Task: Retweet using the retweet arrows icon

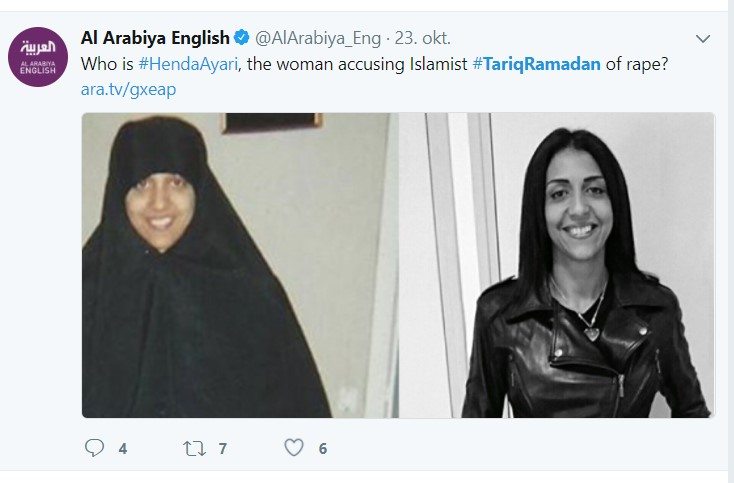Action: (x=194, y=448)
